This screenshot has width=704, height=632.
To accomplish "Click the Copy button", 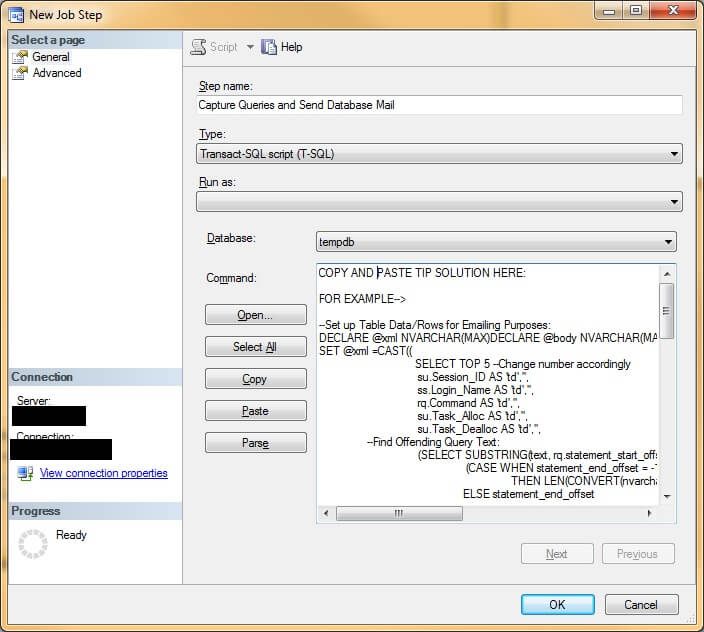I will (x=255, y=379).
